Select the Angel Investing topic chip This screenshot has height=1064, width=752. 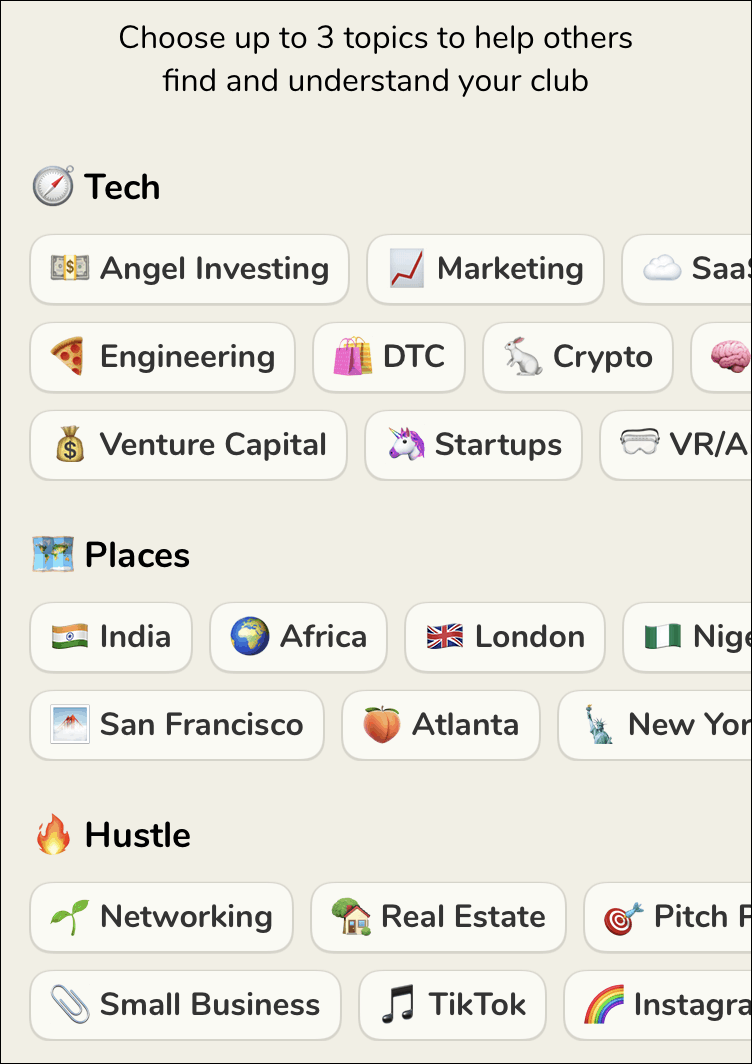point(189,269)
